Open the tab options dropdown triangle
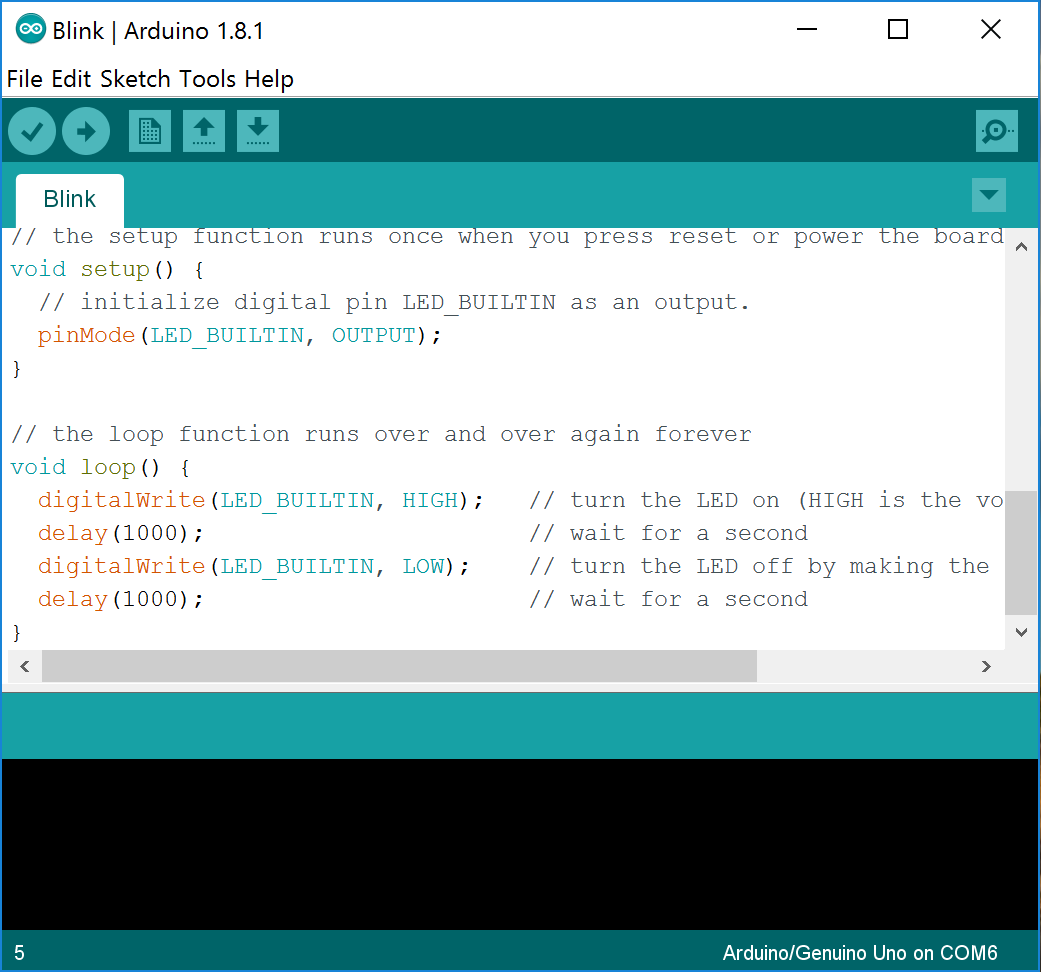 [989, 196]
